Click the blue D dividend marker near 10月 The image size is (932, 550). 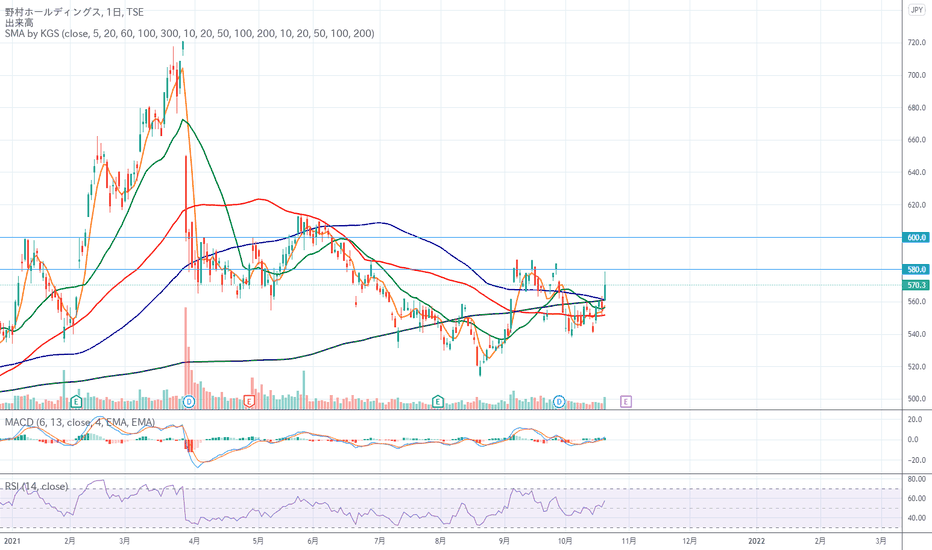[x=559, y=402]
